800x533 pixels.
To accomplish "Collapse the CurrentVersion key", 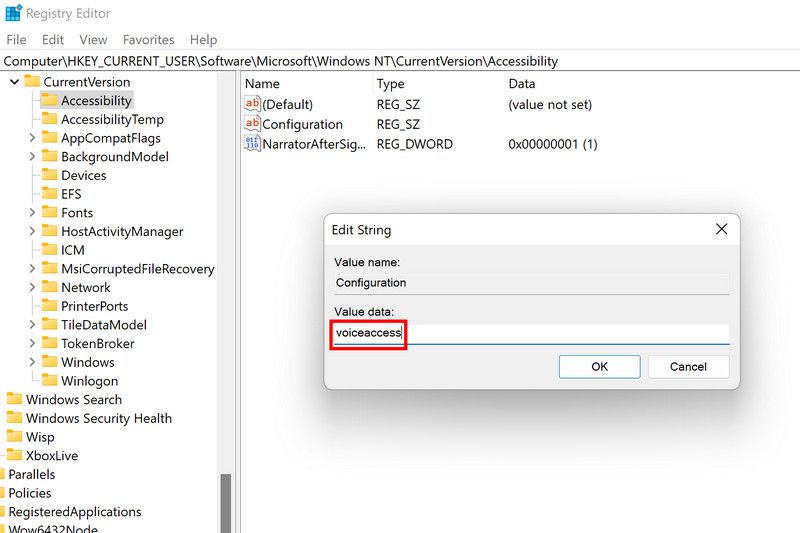I will (x=14, y=82).
